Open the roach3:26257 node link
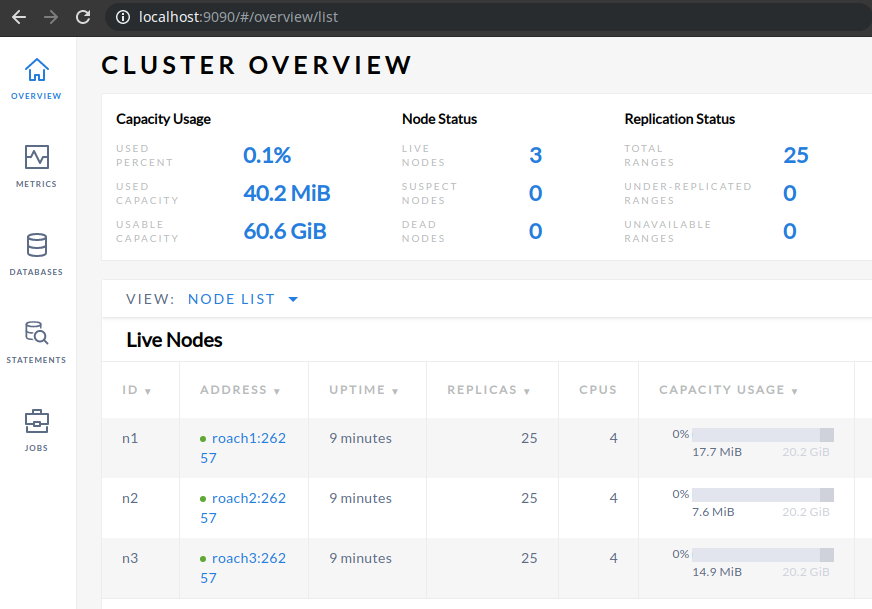 tap(248, 559)
